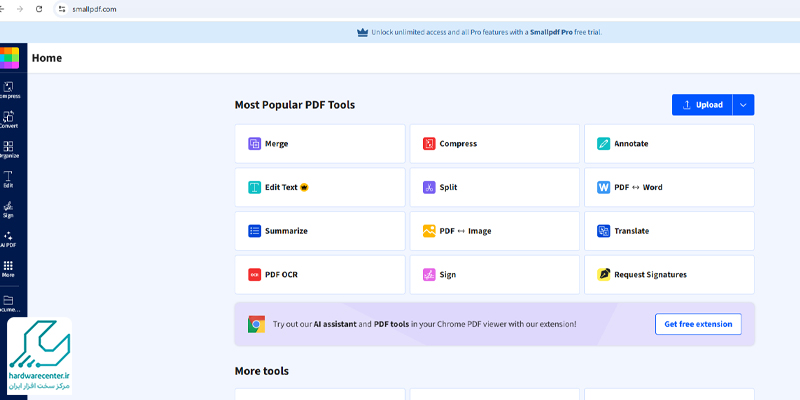Click the Get free extension button
The width and height of the screenshot is (800, 400).
[x=698, y=324]
